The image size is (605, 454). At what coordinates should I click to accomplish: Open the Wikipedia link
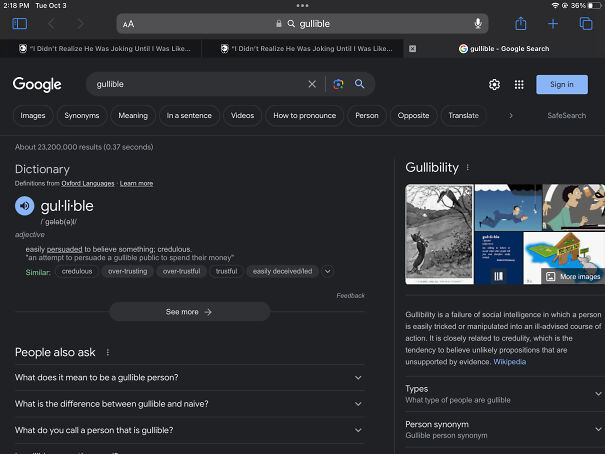[509, 361]
